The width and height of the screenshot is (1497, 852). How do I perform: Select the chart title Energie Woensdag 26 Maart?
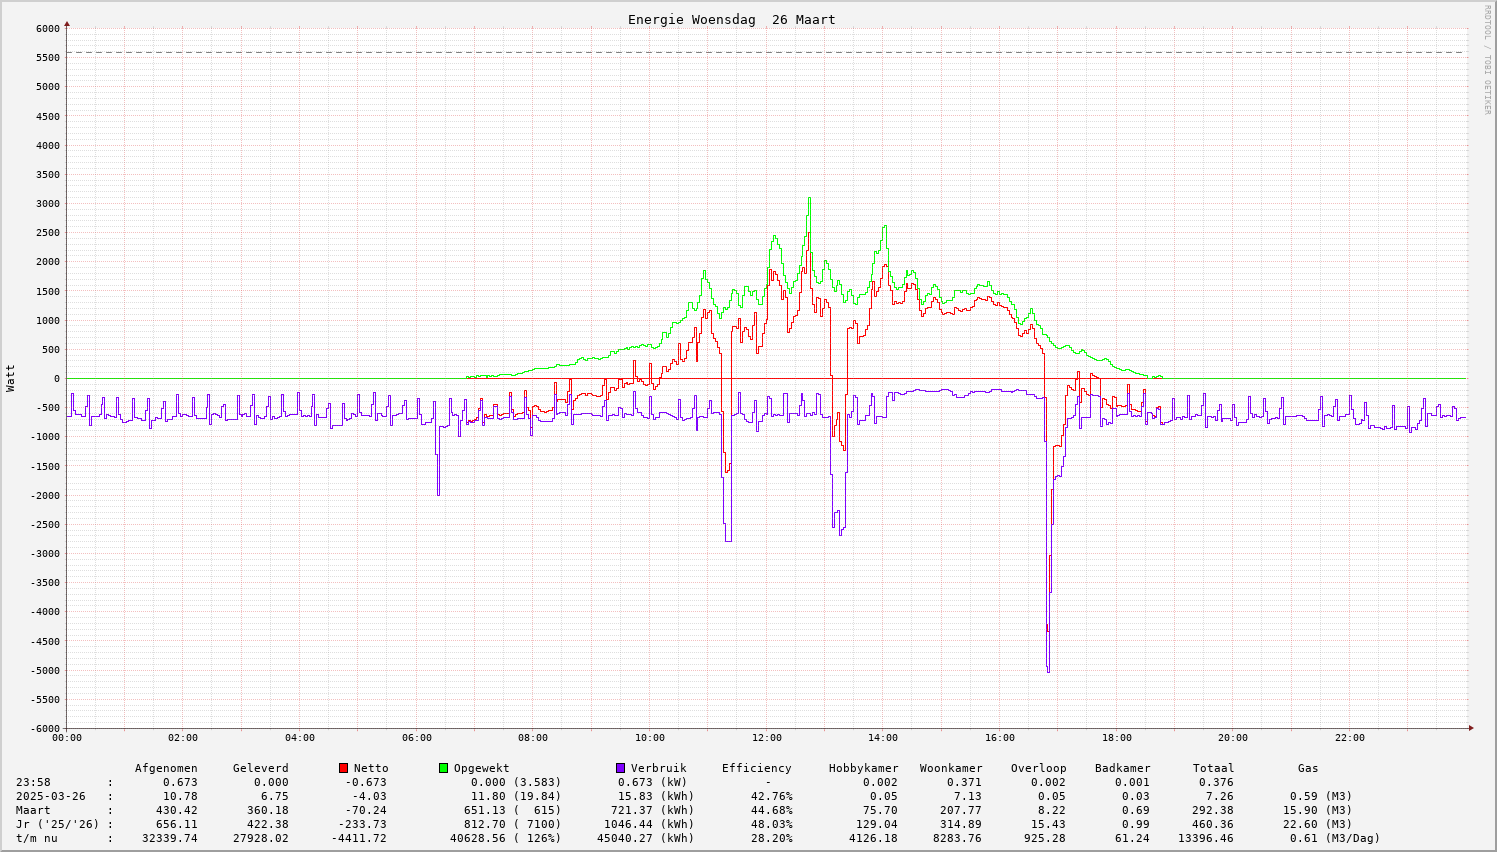click(731, 20)
